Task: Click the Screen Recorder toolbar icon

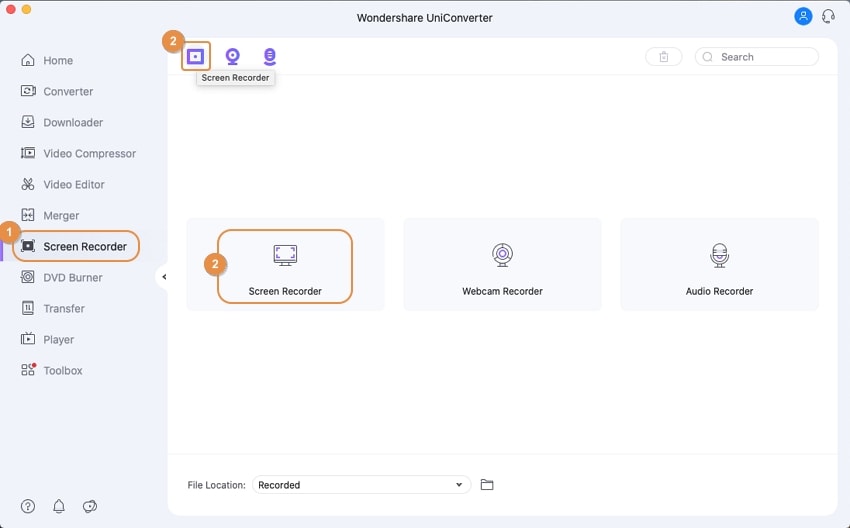Action: tap(195, 56)
